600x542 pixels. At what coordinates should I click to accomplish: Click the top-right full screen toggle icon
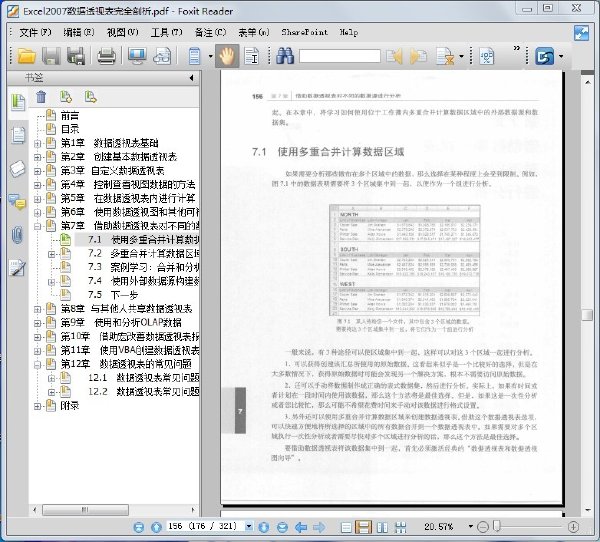581,33
